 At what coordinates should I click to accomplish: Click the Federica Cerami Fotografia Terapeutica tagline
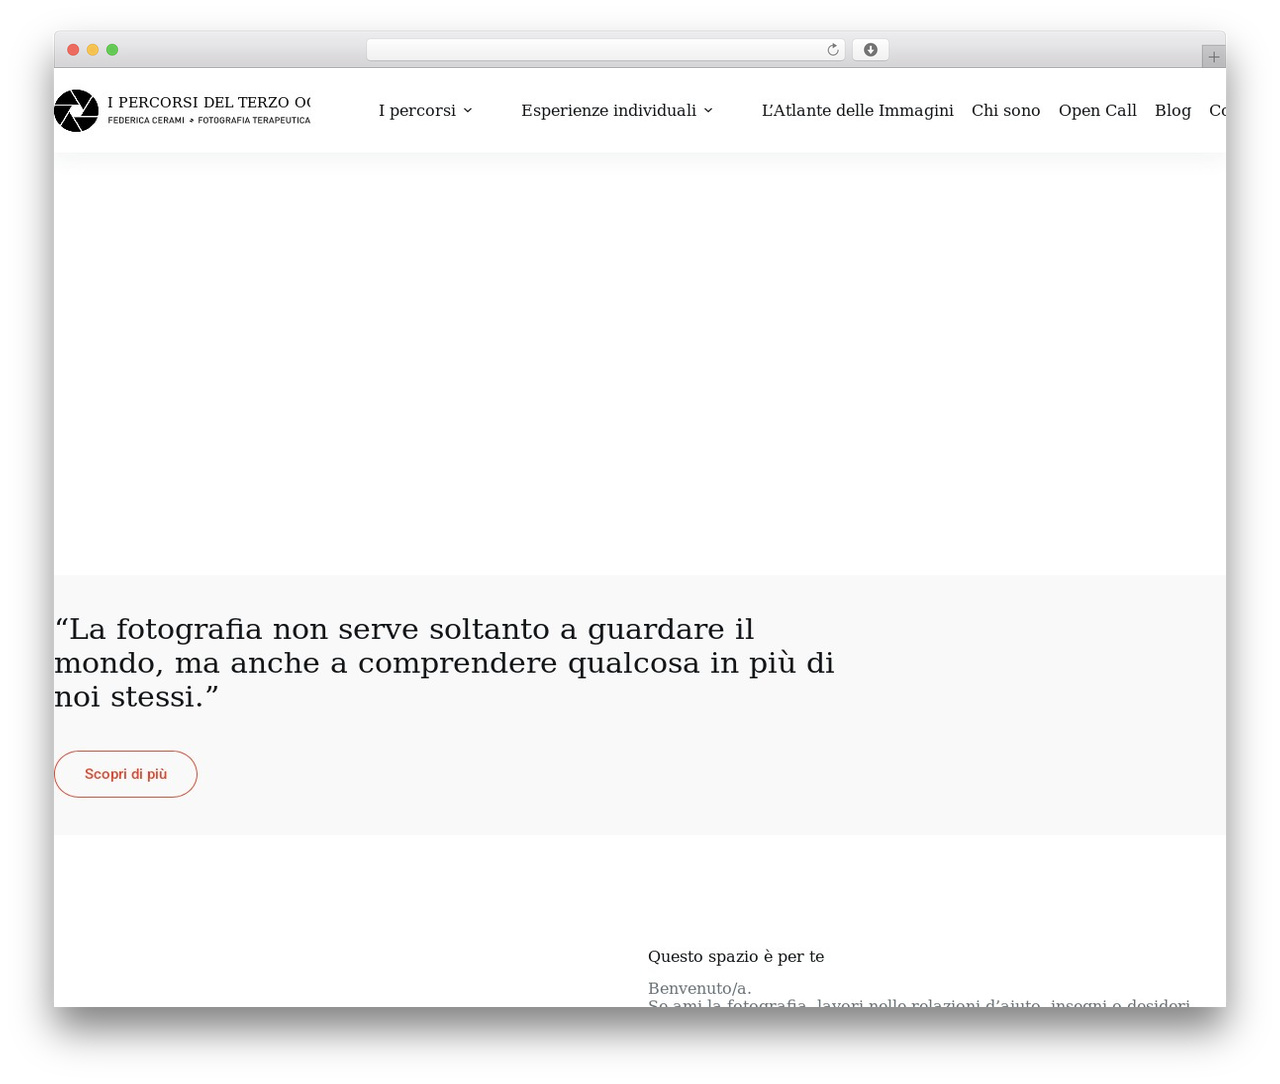(209, 120)
